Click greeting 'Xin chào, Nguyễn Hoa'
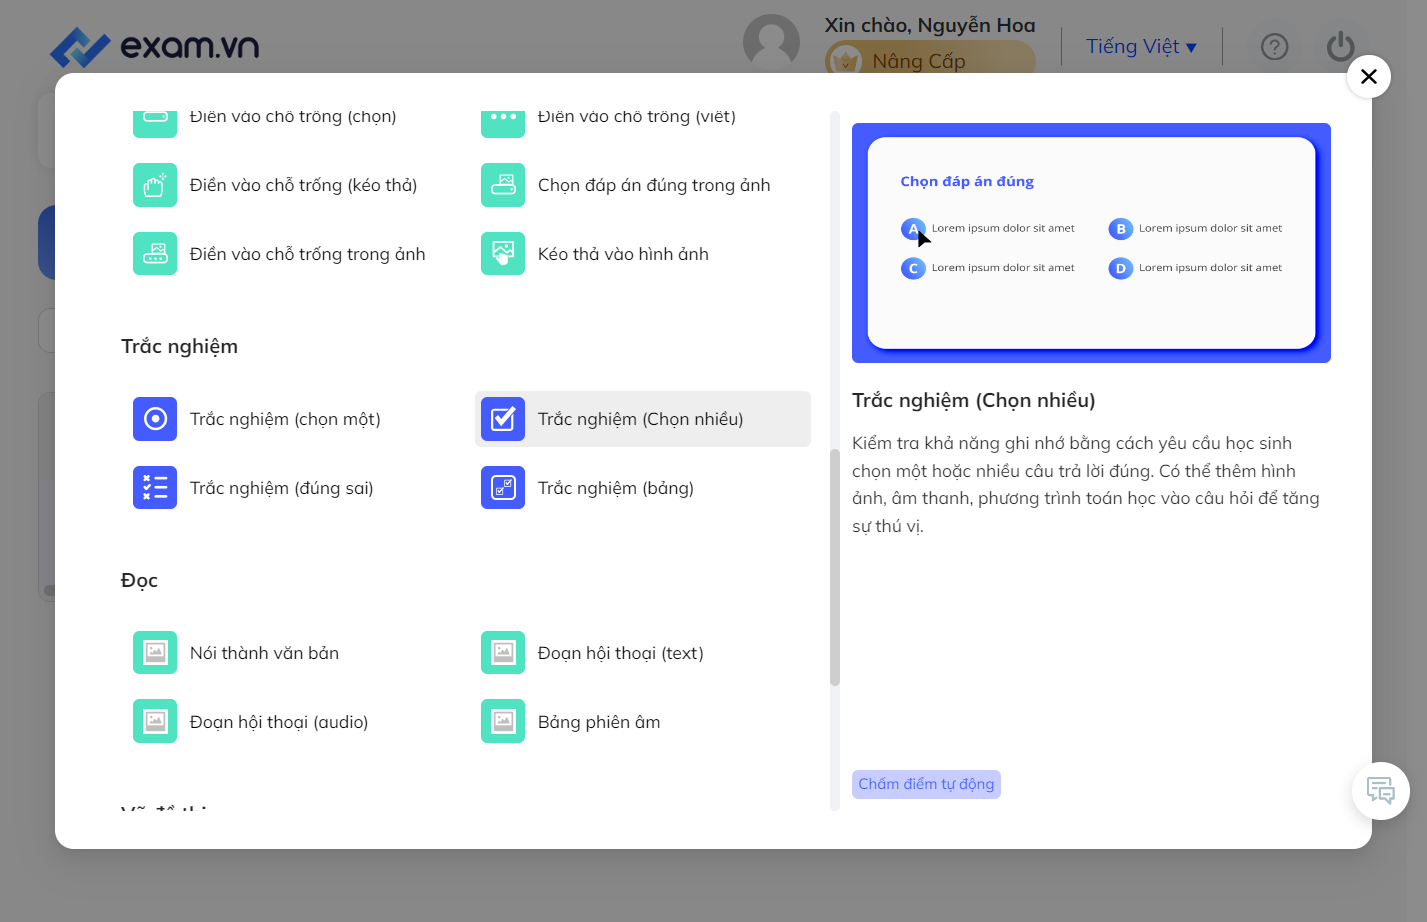 coord(930,25)
